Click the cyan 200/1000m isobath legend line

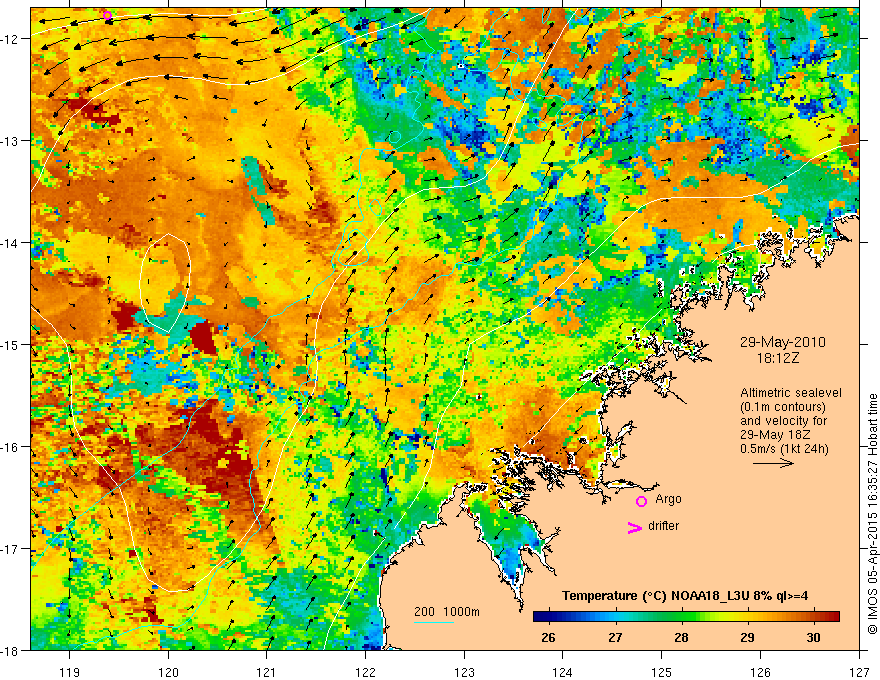(x=434, y=622)
